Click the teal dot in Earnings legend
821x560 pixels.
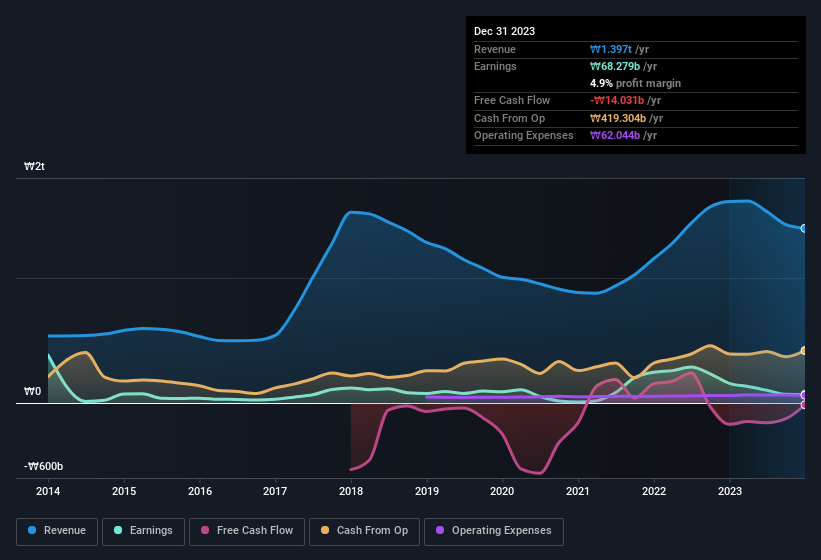(x=119, y=530)
